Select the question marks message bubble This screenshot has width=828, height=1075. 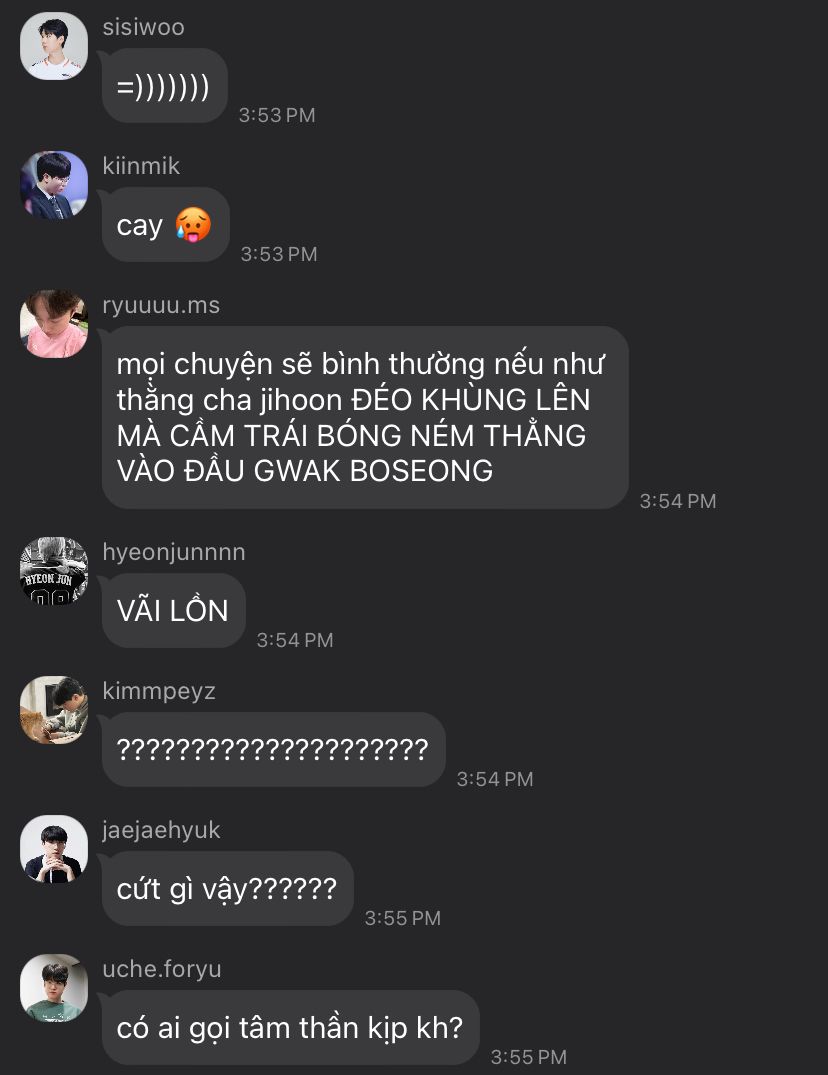273,749
